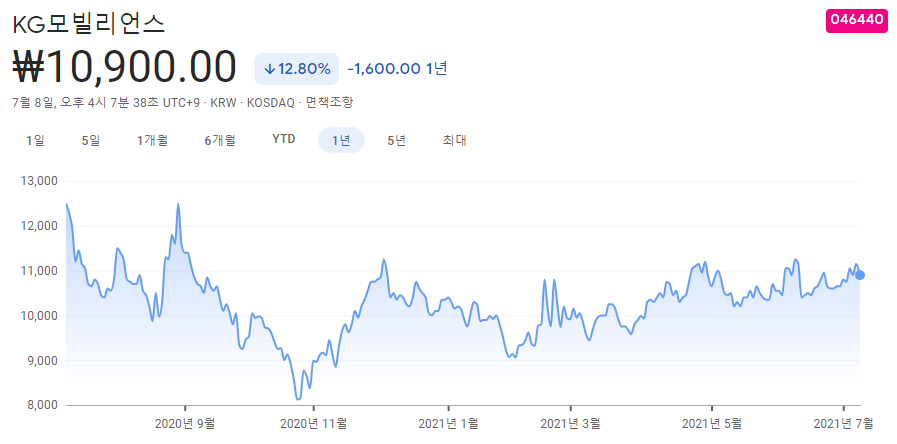
Task: Select the 5일 time range tab
Action: click(x=91, y=140)
